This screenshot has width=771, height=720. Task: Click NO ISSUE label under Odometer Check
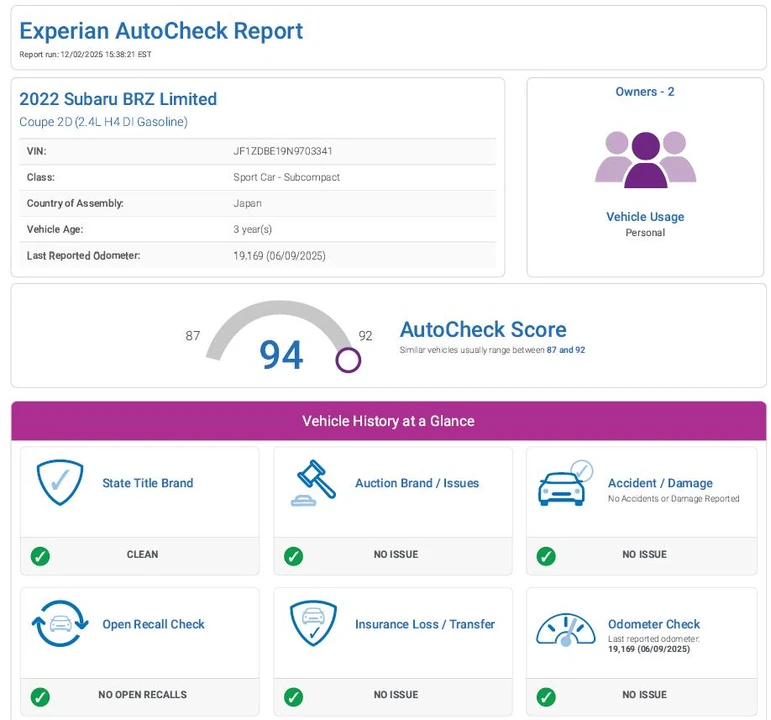(x=645, y=694)
